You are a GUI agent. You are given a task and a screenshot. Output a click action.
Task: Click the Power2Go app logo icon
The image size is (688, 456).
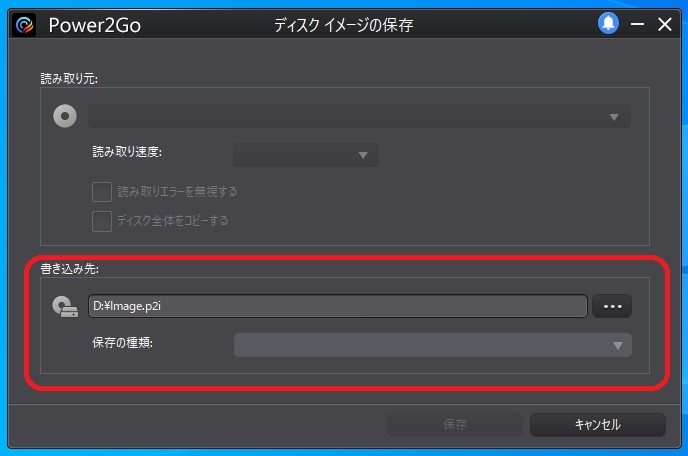[24, 25]
